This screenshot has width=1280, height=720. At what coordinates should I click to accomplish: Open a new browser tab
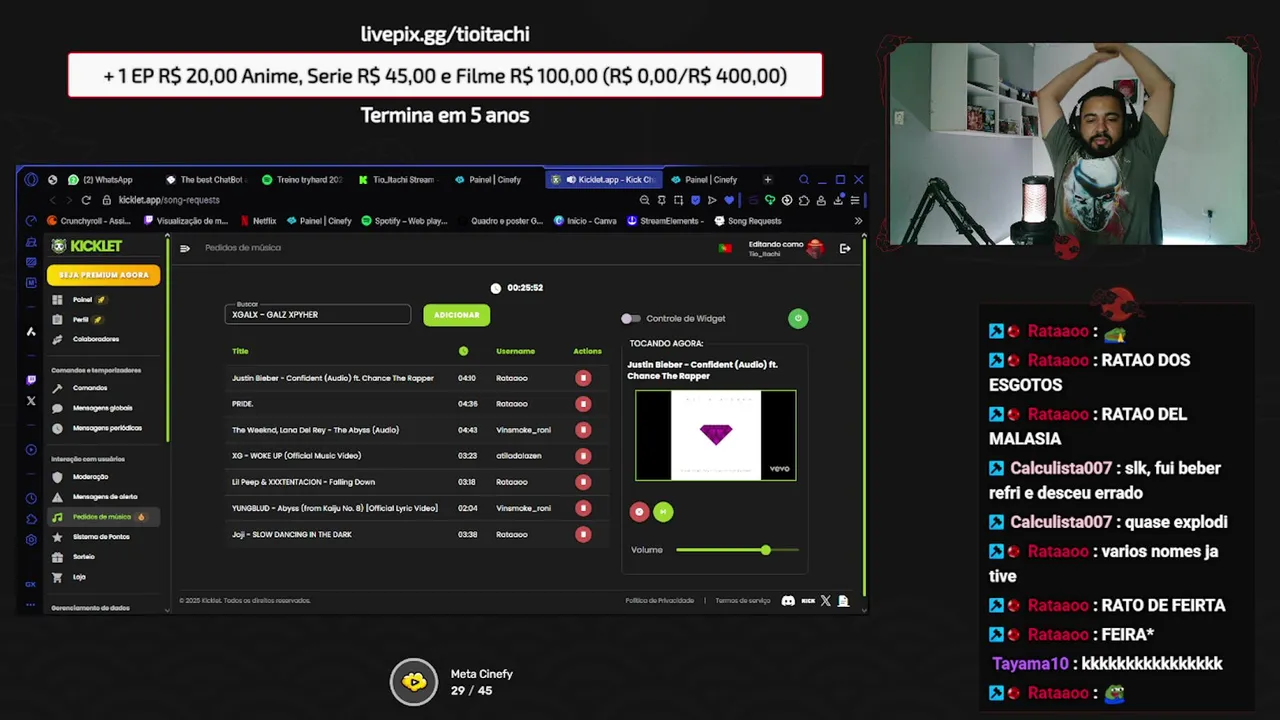click(767, 180)
